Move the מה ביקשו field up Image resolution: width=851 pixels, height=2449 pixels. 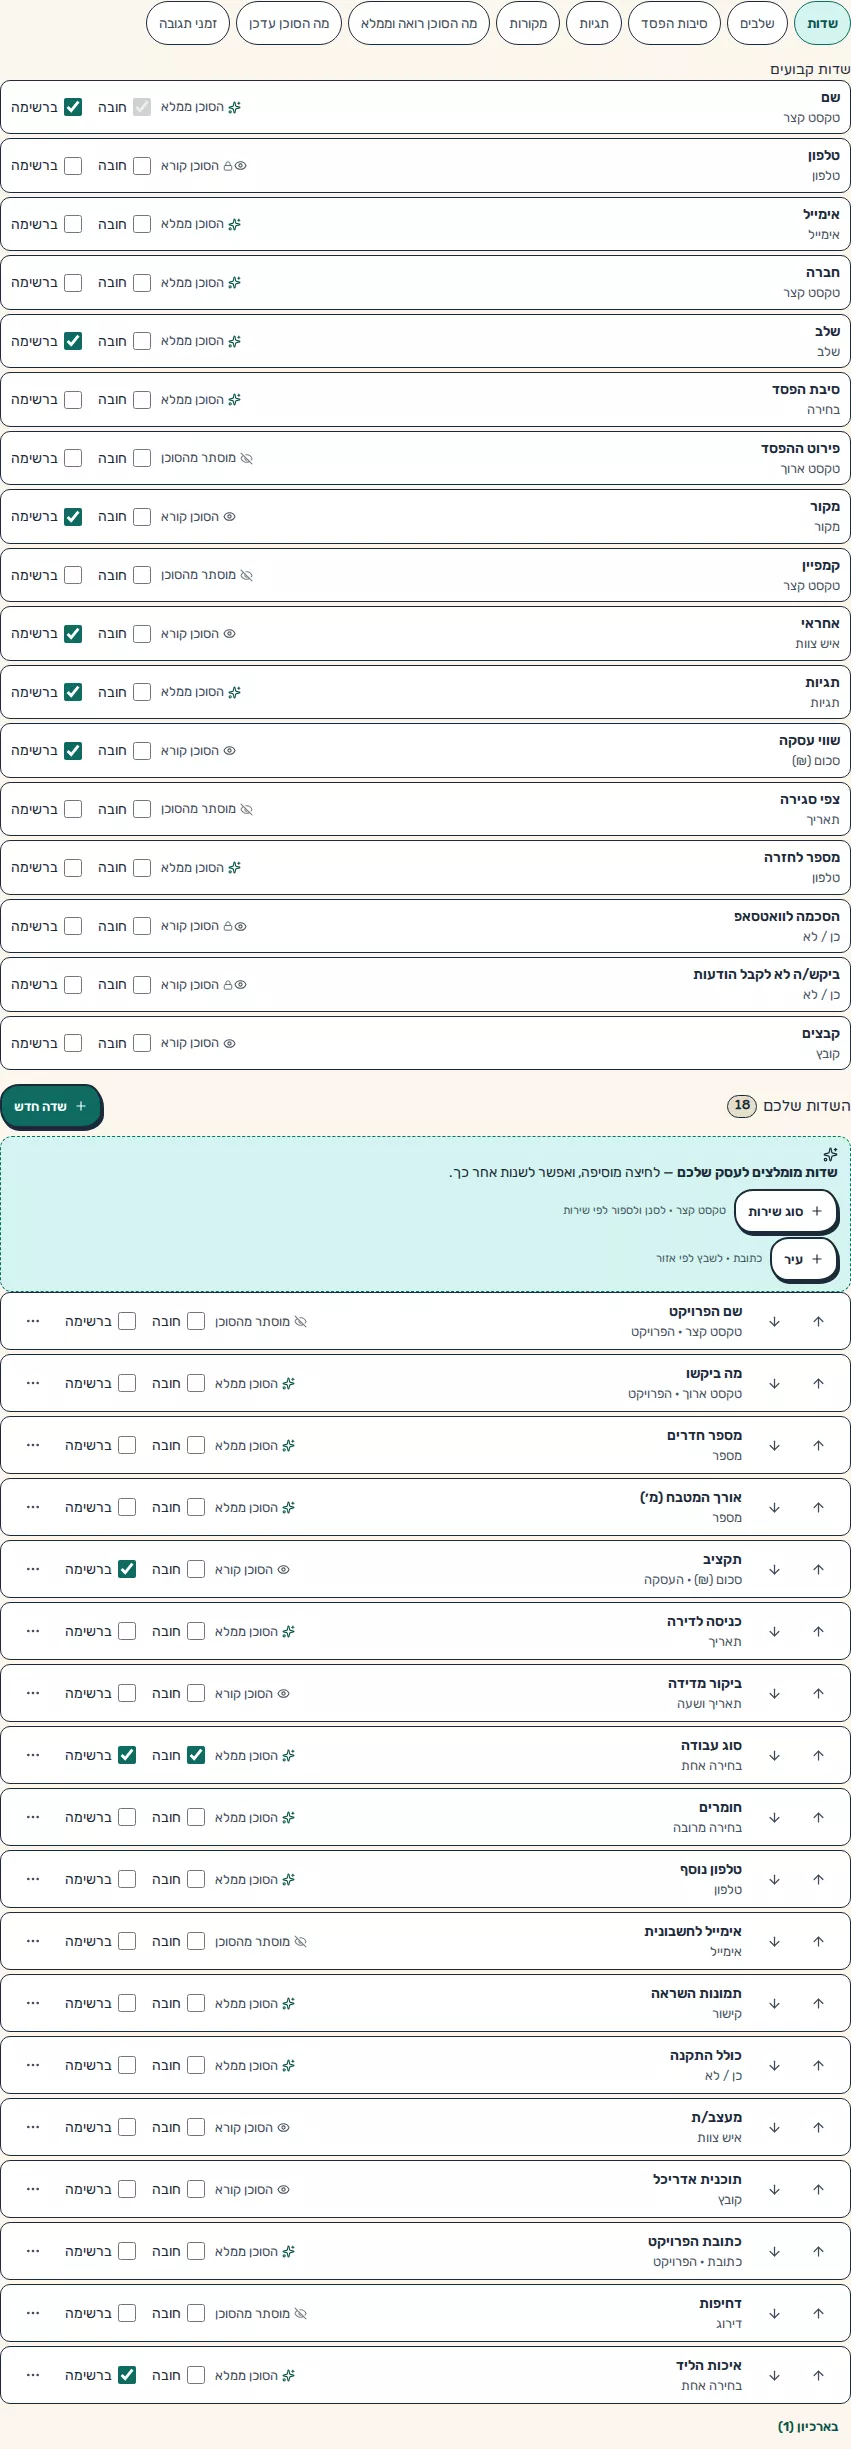pos(819,1384)
